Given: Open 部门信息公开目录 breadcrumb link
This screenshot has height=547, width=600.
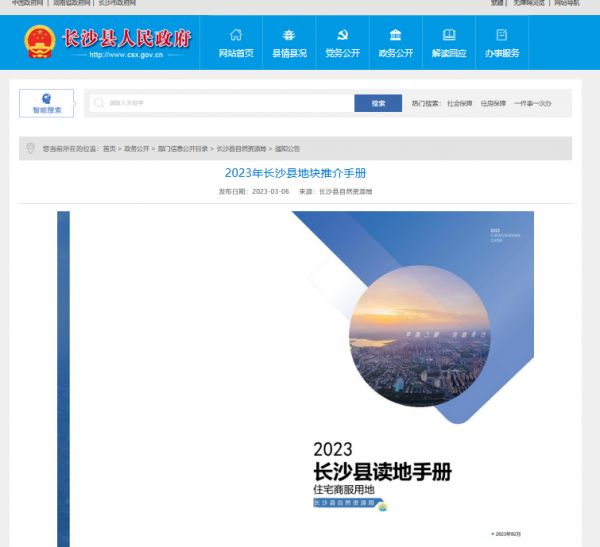Looking at the screenshot, I should pyautogui.click(x=182, y=148).
